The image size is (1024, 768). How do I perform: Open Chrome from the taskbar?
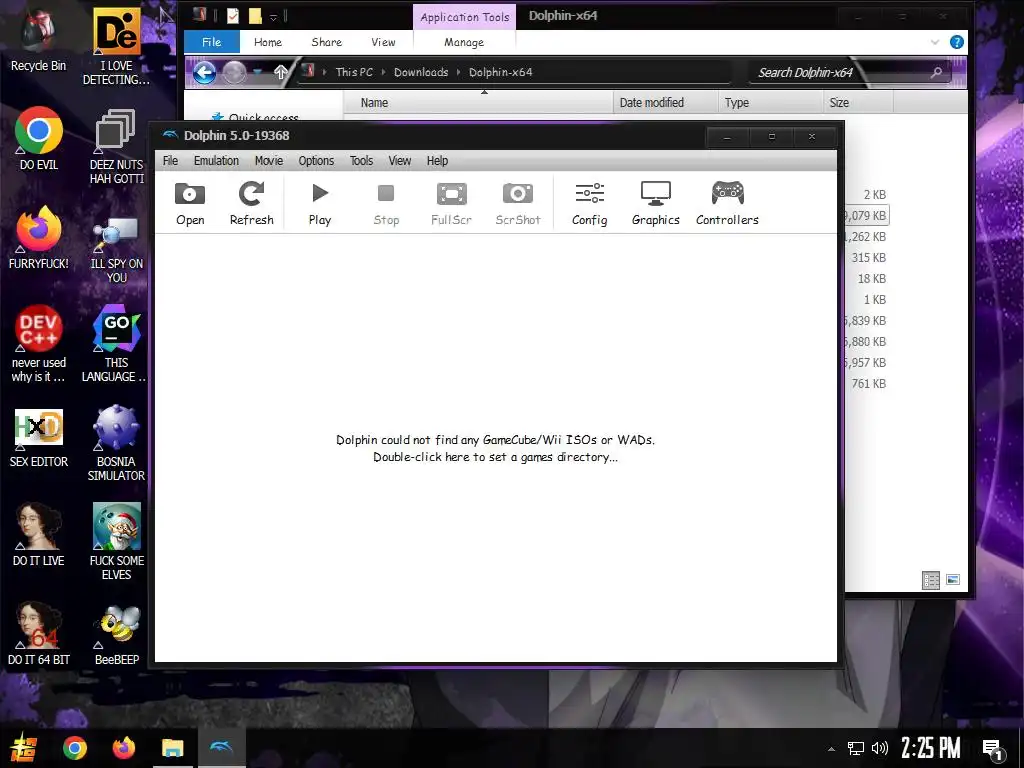click(74, 748)
